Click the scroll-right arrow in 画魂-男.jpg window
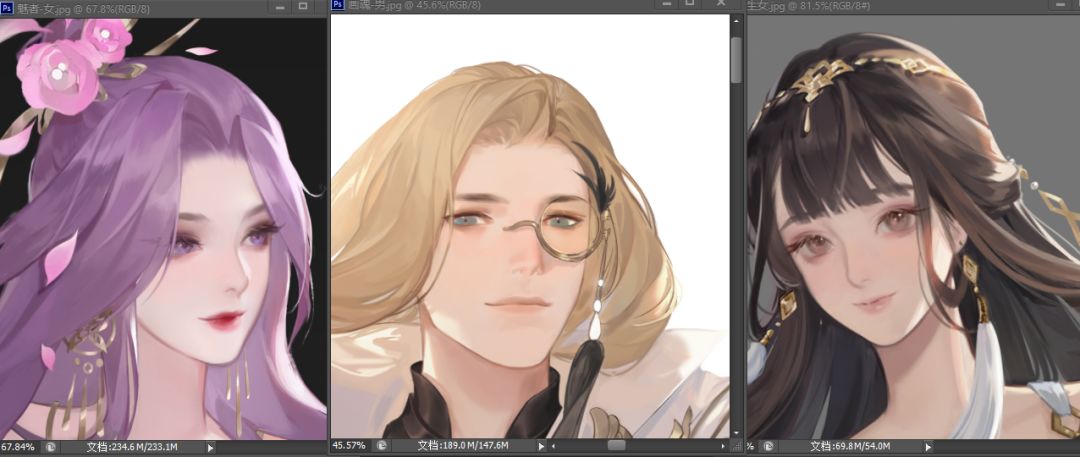This screenshot has height=457, width=1080. coord(724,446)
